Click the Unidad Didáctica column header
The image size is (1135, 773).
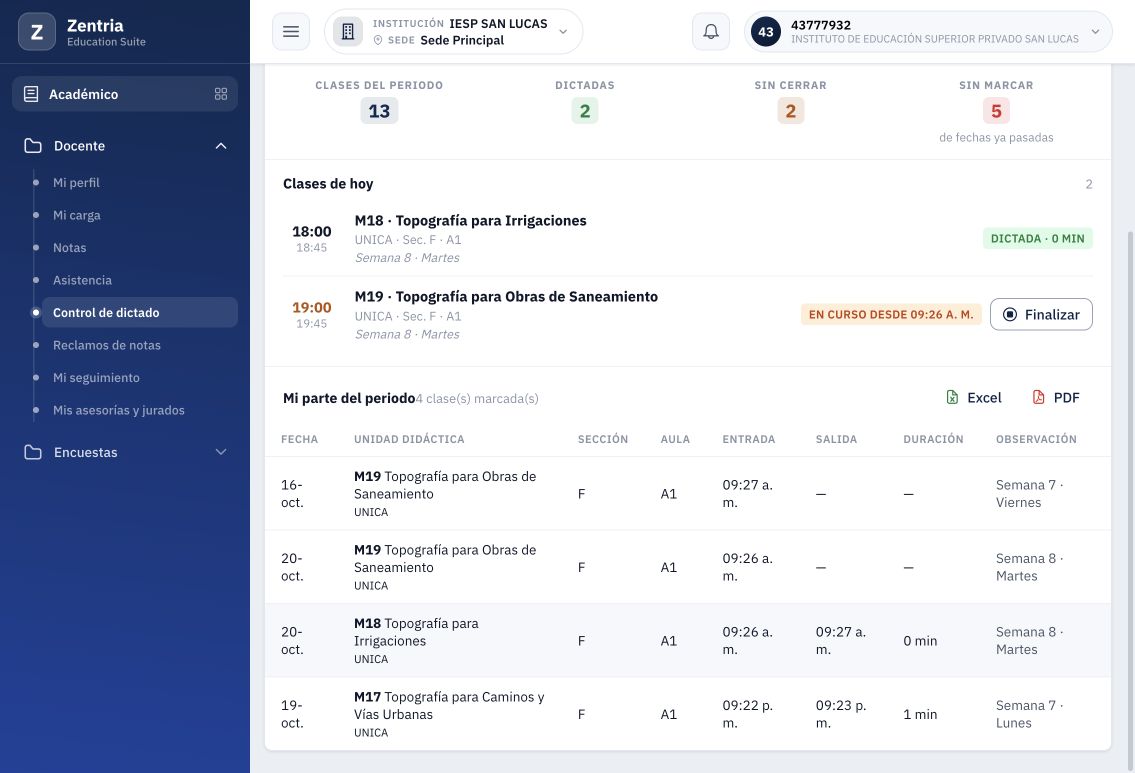point(409,439)
